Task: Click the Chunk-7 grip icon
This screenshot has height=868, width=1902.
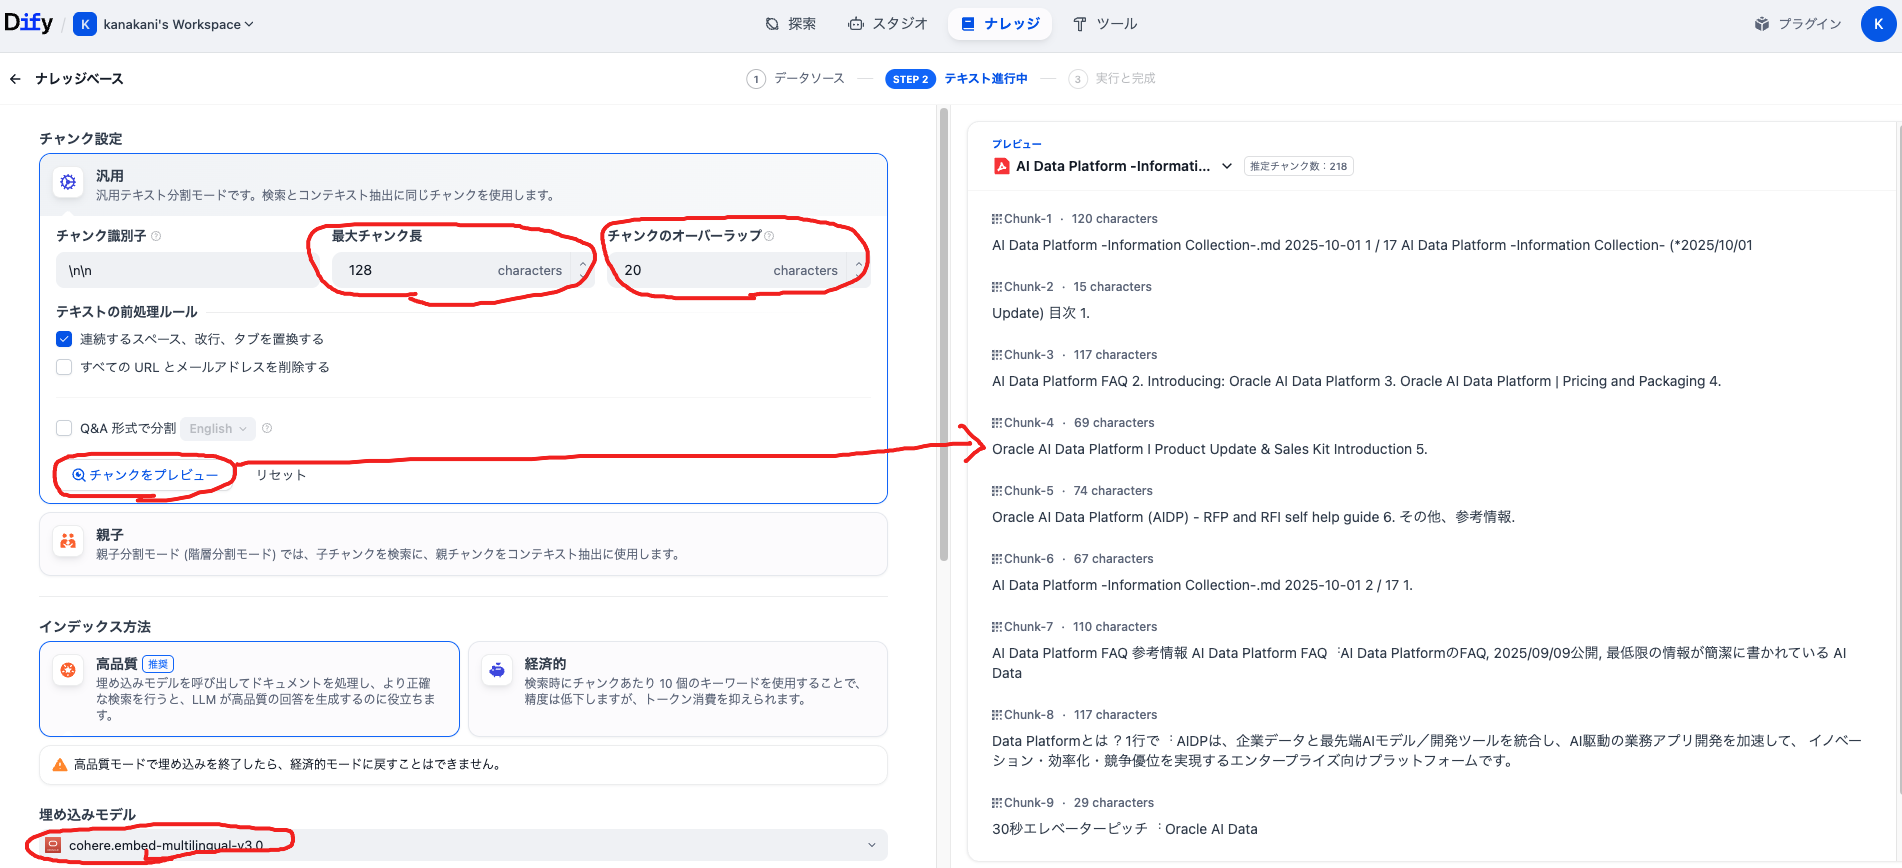Action: point(997,627)
